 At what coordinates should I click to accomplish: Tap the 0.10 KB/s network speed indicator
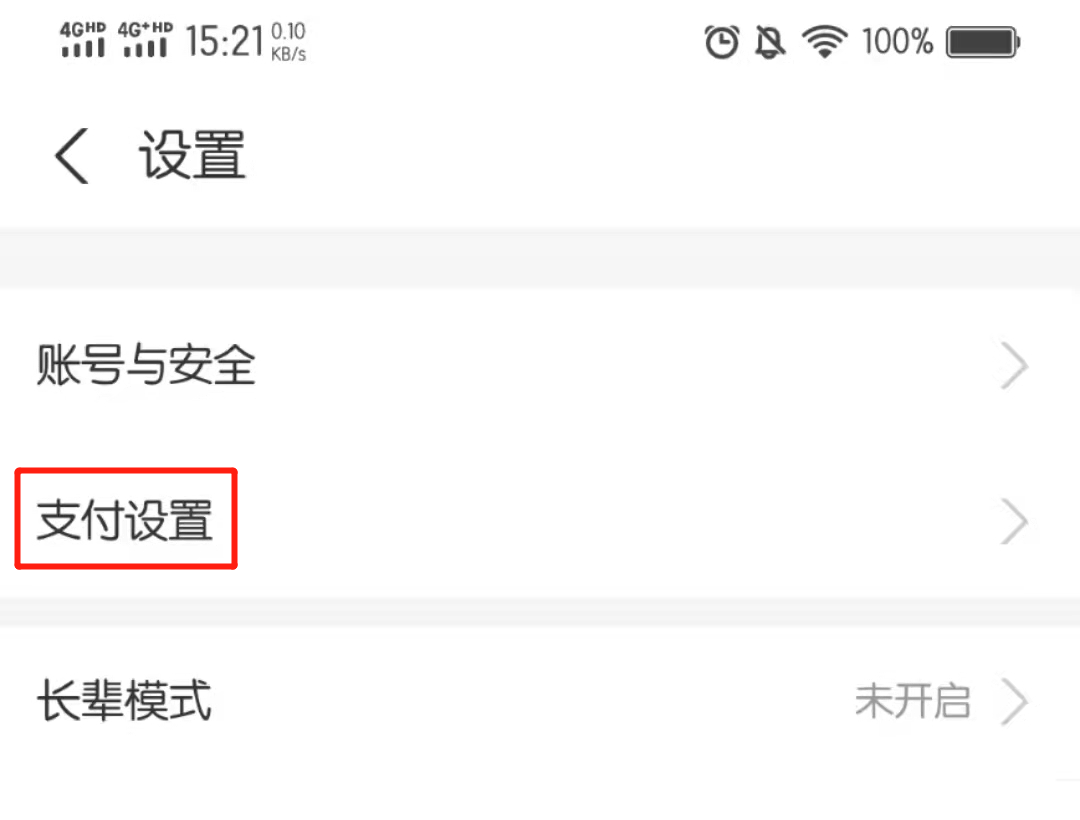pyautogui.click(x=288, y=42)
